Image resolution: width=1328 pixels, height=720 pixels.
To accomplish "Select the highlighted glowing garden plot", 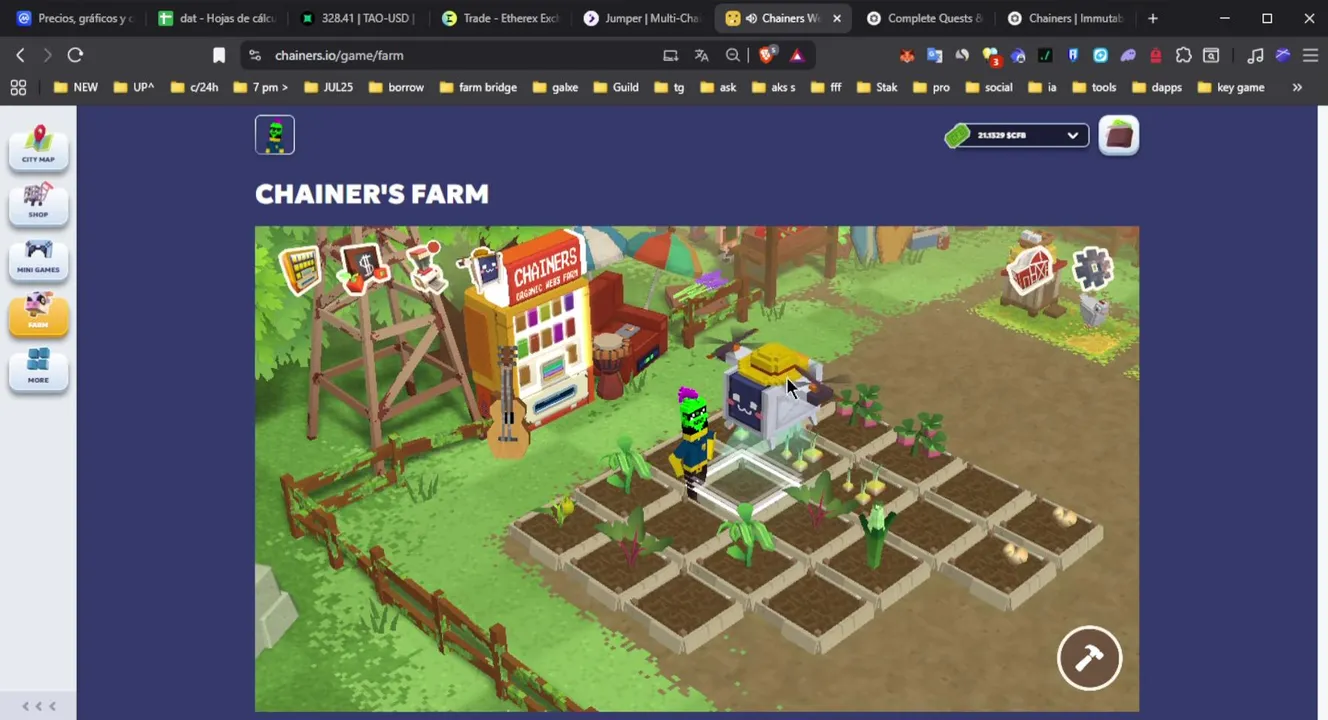I will [x=745, y=481].
